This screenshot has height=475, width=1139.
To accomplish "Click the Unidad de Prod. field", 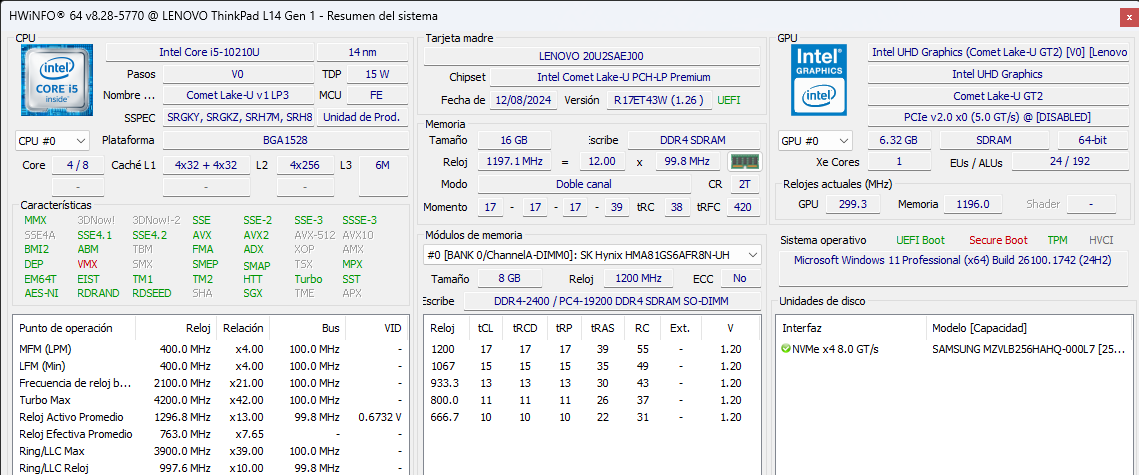I will (363, 117).
